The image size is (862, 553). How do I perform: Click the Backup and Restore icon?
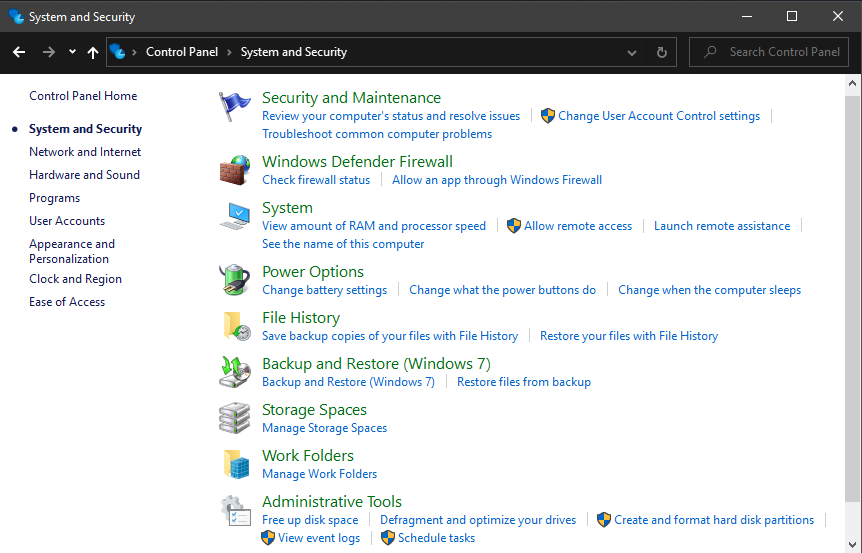tap(235, 372)
